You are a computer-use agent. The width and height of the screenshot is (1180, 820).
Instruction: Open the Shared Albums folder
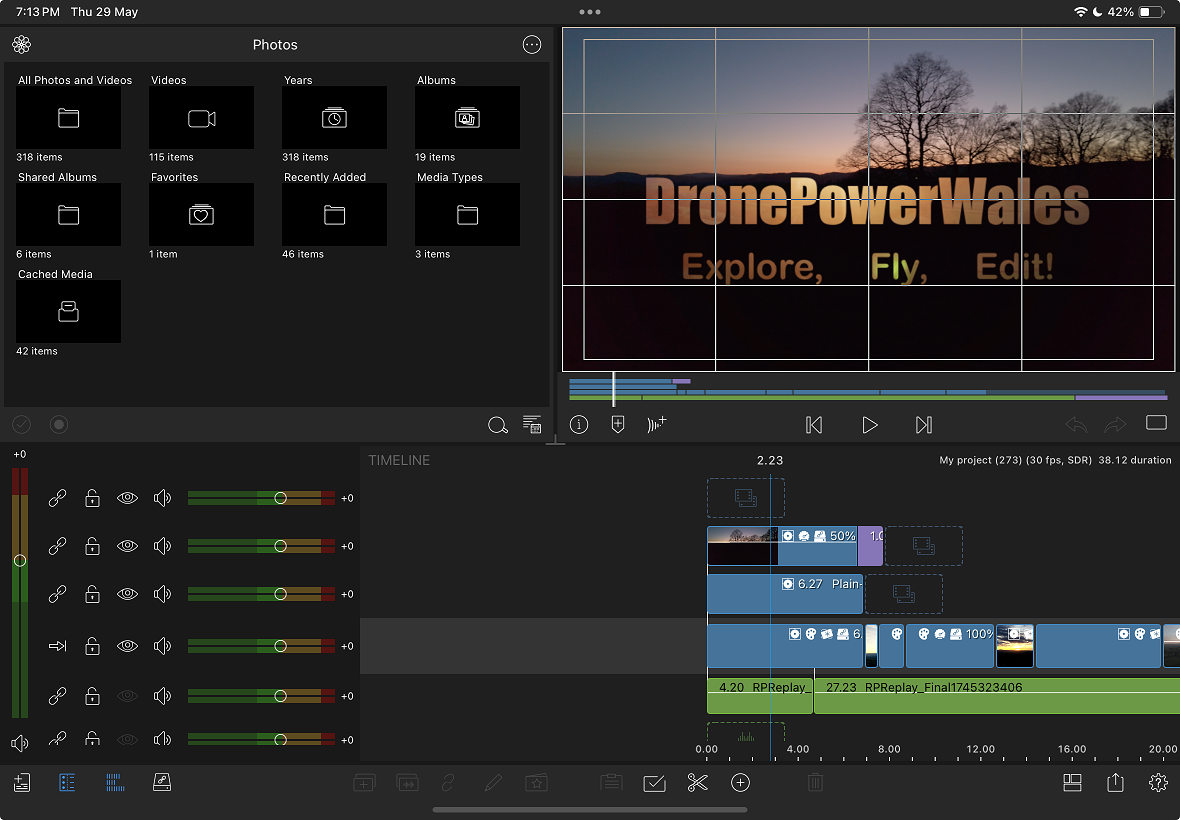[x=68, y=214]
